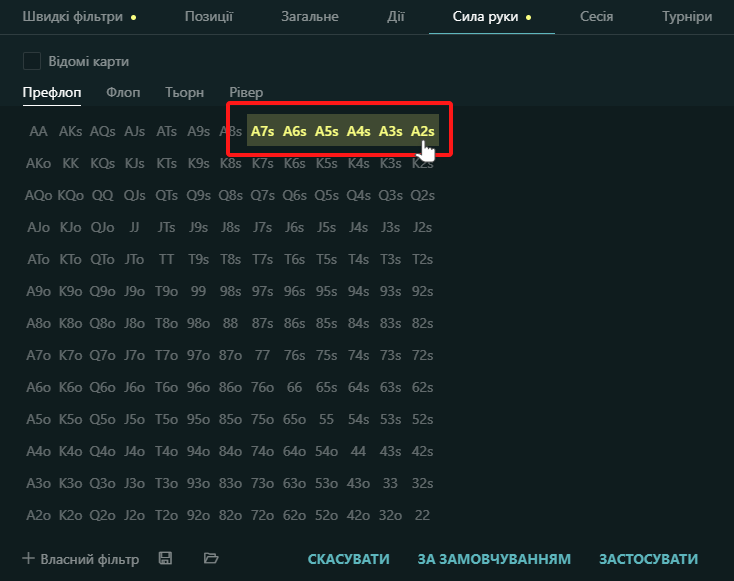Open saved filters folder icon
Viewport: 734px width, 581px height.
(x=211, y=558)
